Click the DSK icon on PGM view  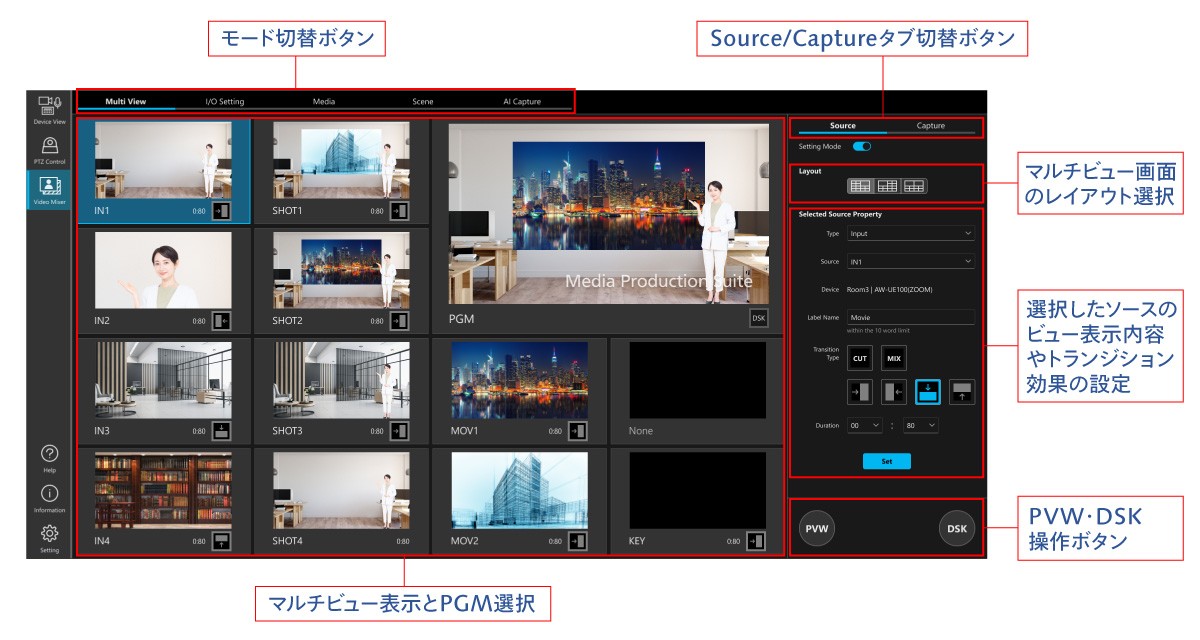tap(759, 318)
